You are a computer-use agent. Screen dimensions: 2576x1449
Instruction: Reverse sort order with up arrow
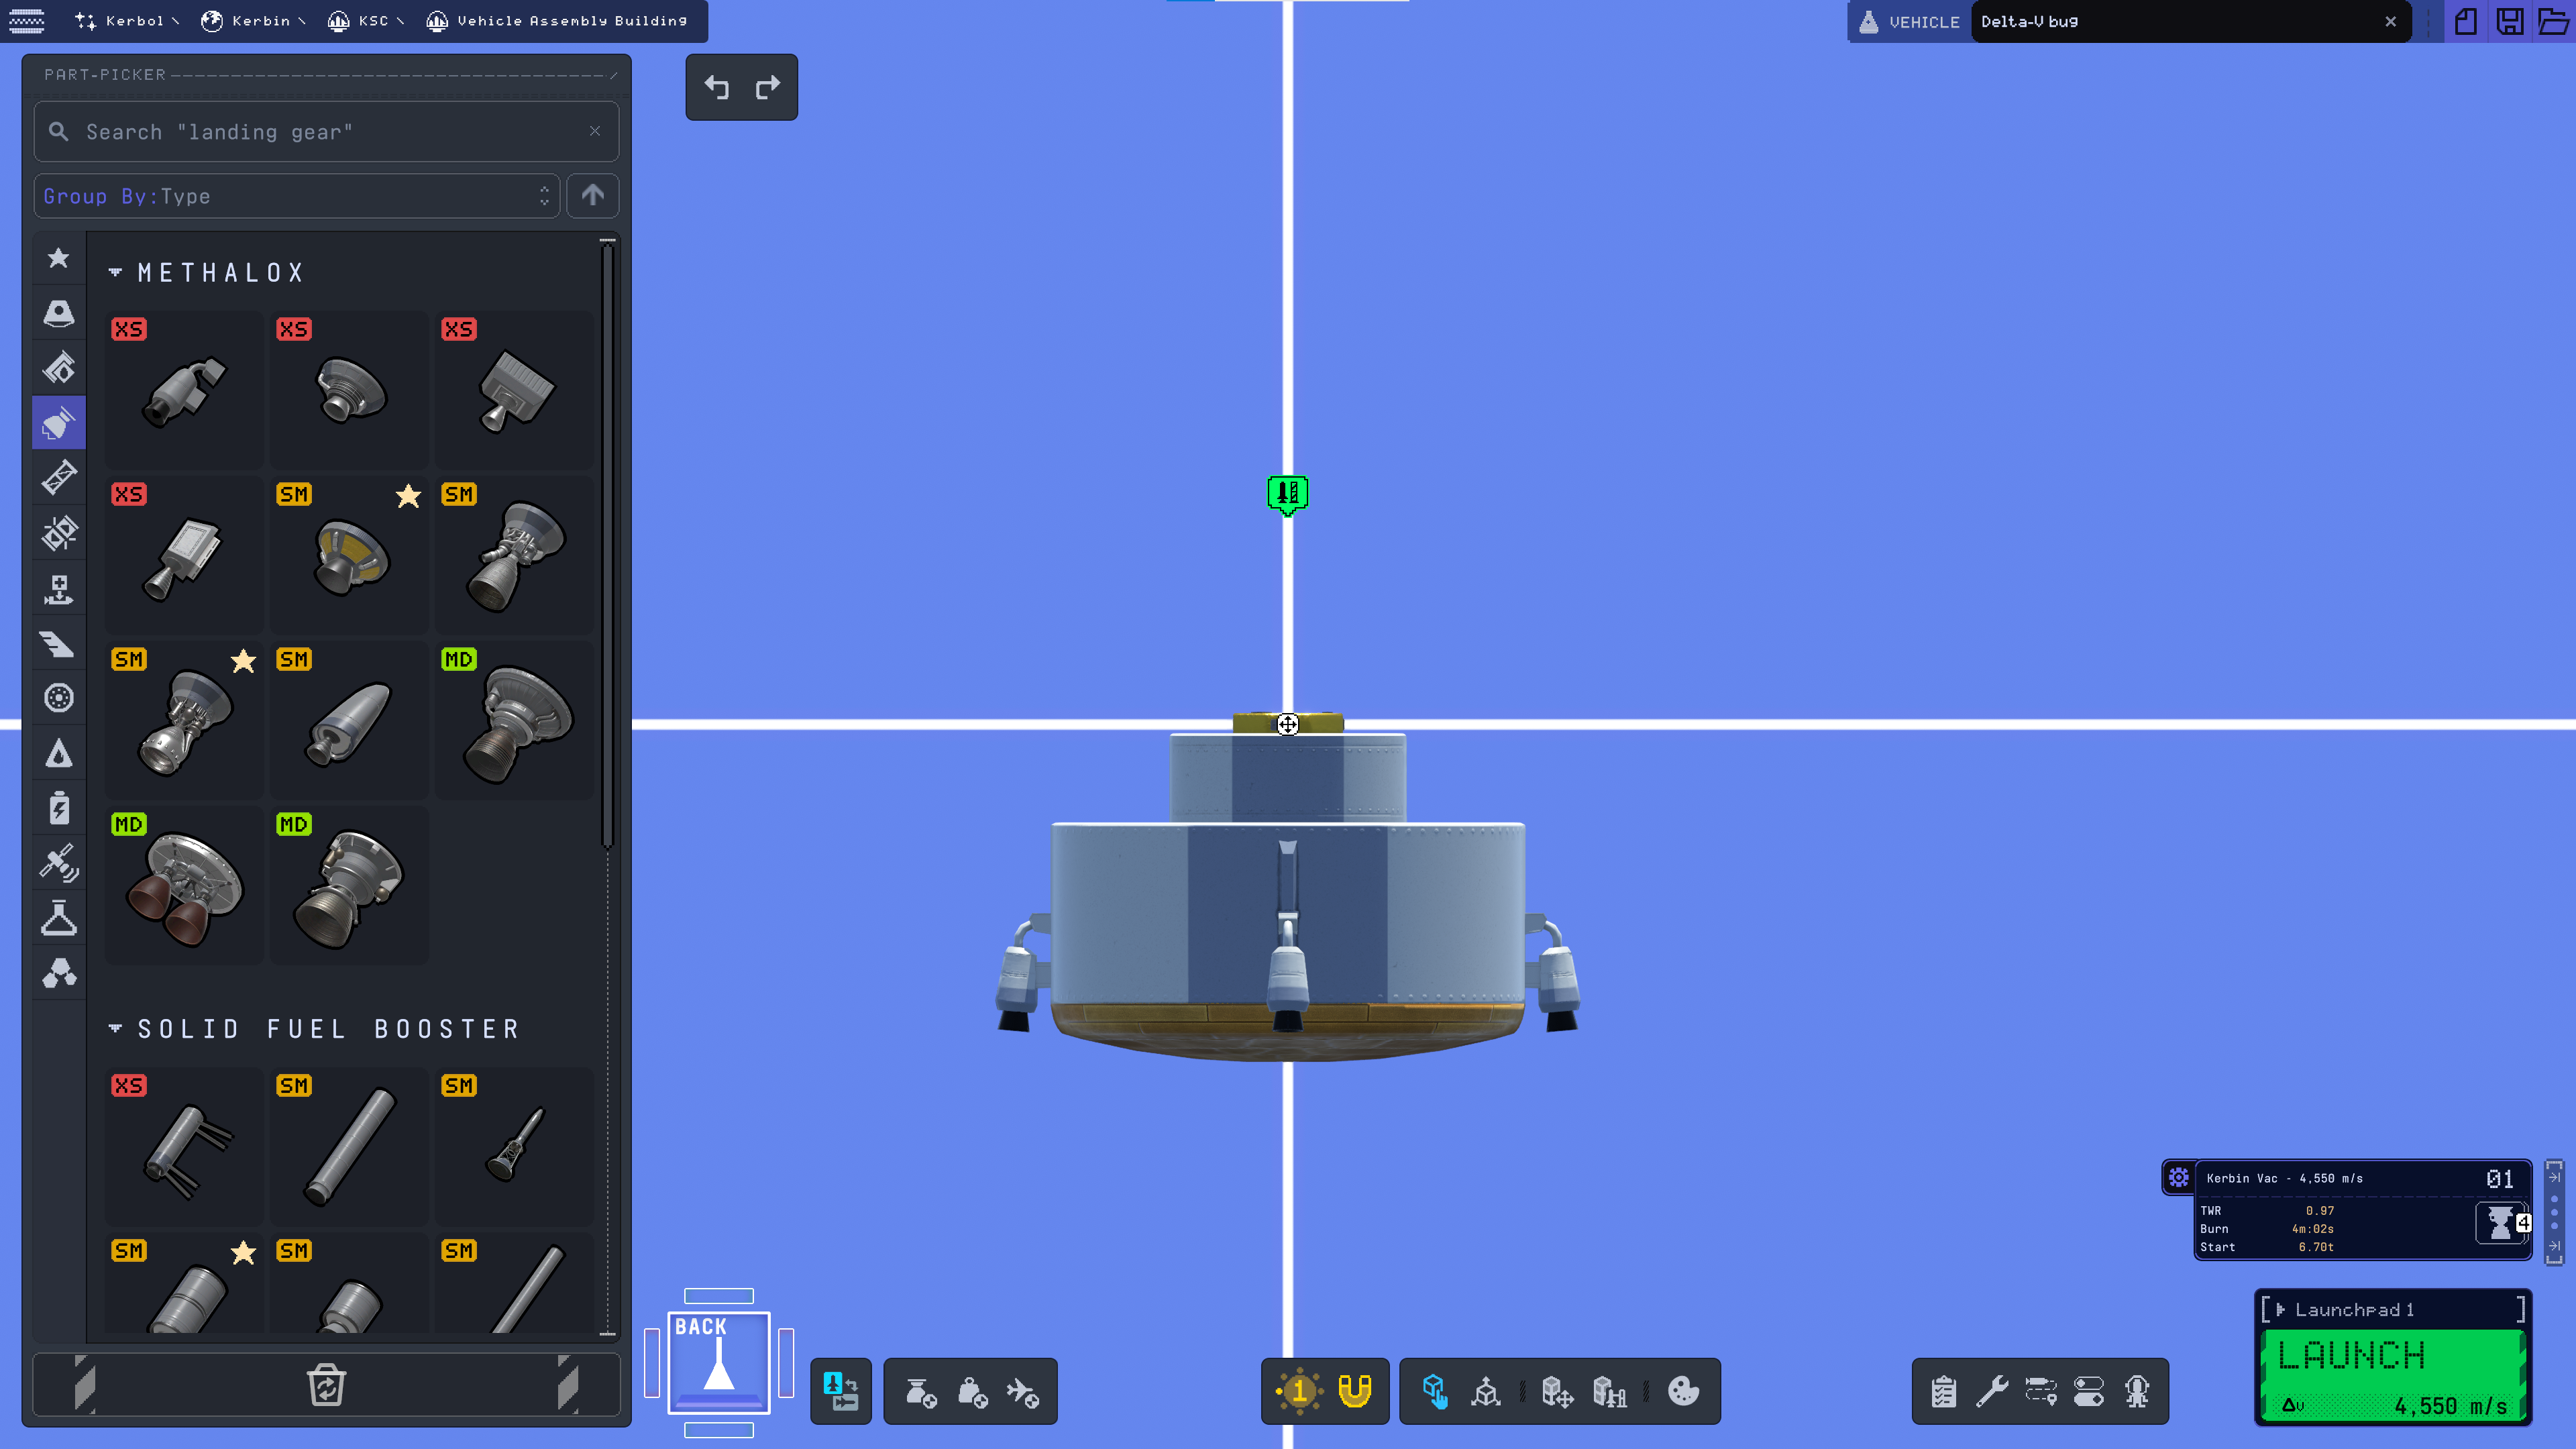click(x=593, y=196)
